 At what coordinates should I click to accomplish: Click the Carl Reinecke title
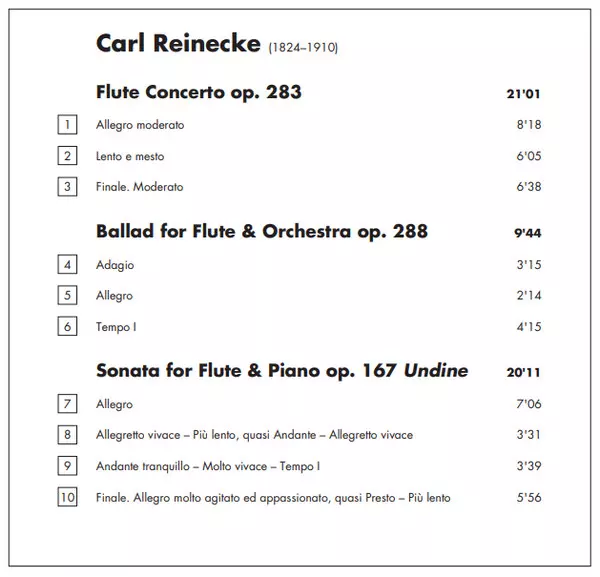[x=179, y=43]
